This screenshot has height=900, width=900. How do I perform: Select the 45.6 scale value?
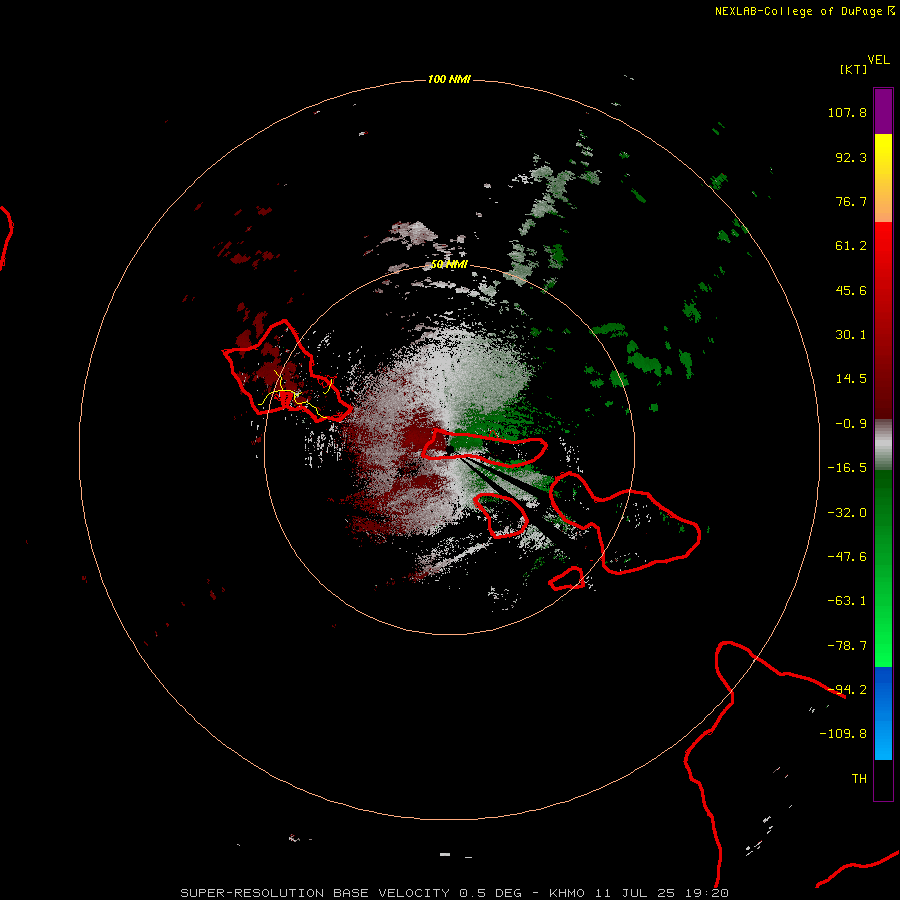[851, 290]
